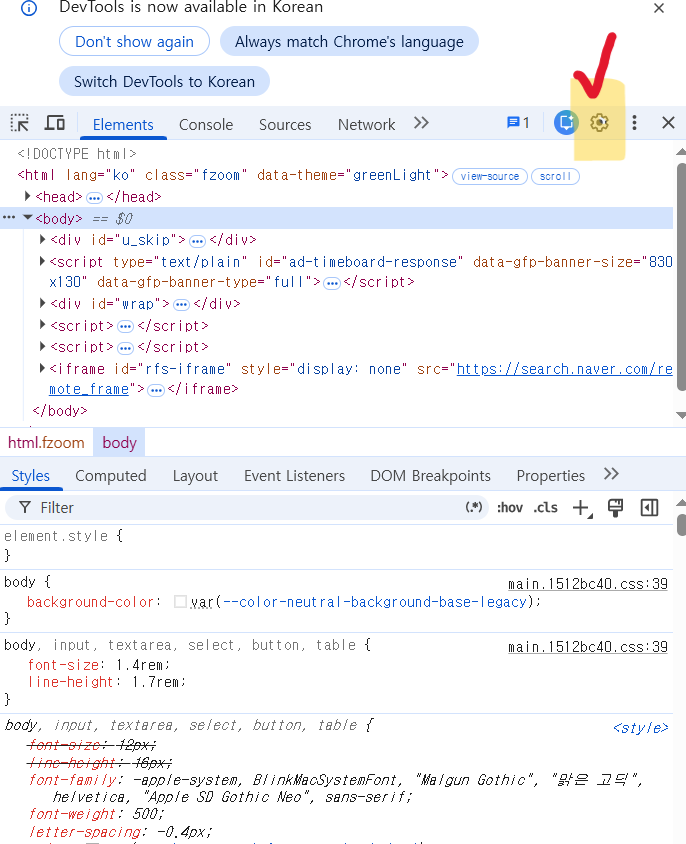This screenshot has height=844, width=686.
Task: Toggle the computed styles sidebar icon
Action: pyautogui.click(x=649, y=508)
